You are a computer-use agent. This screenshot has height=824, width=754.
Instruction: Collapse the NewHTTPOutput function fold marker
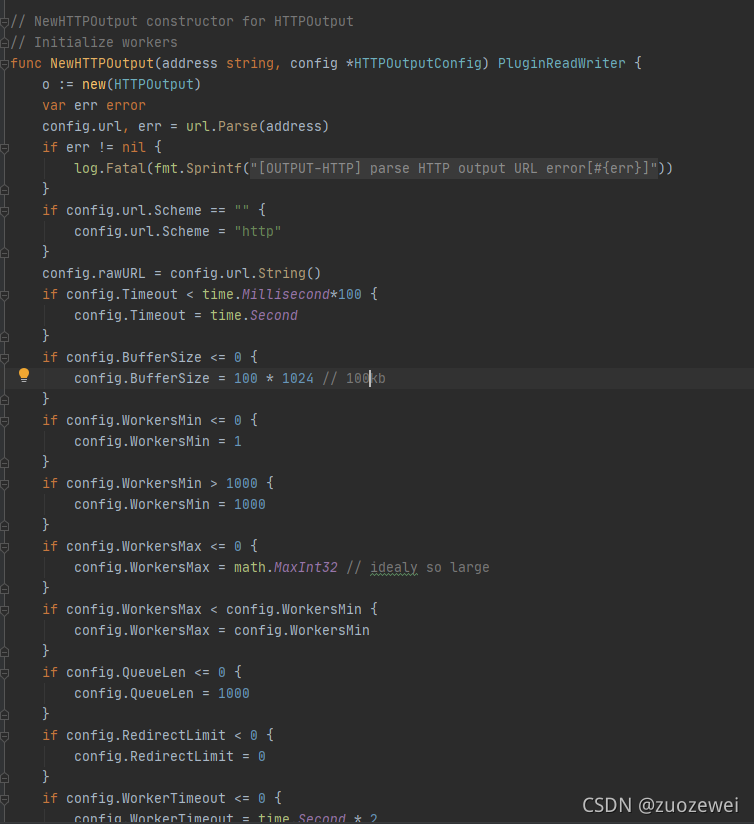tap(4, 64)
